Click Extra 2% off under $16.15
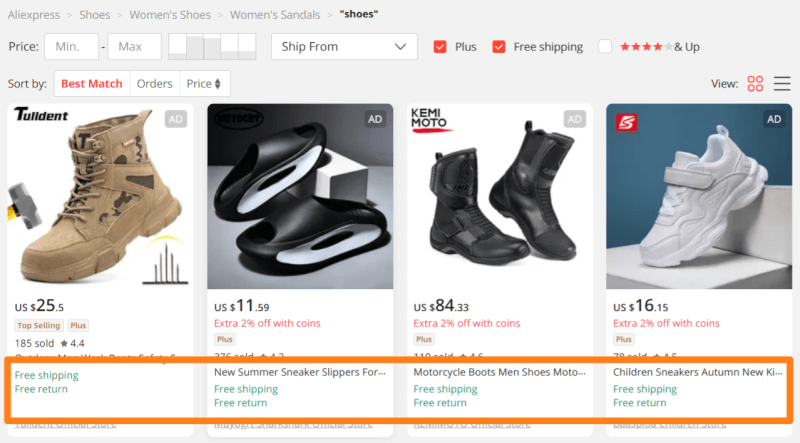This screenshot has height=443, width=800. (x=666, y=323)
